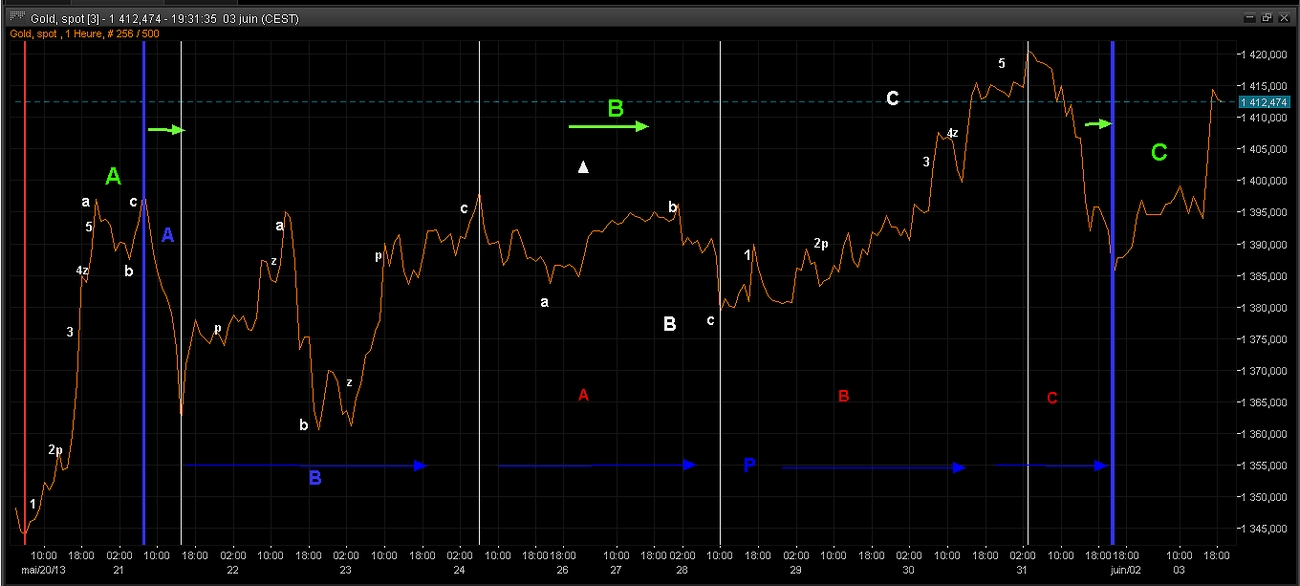Select the white upward triangle marker
This screenshot has width=1300, height=586.
point(584,167)
